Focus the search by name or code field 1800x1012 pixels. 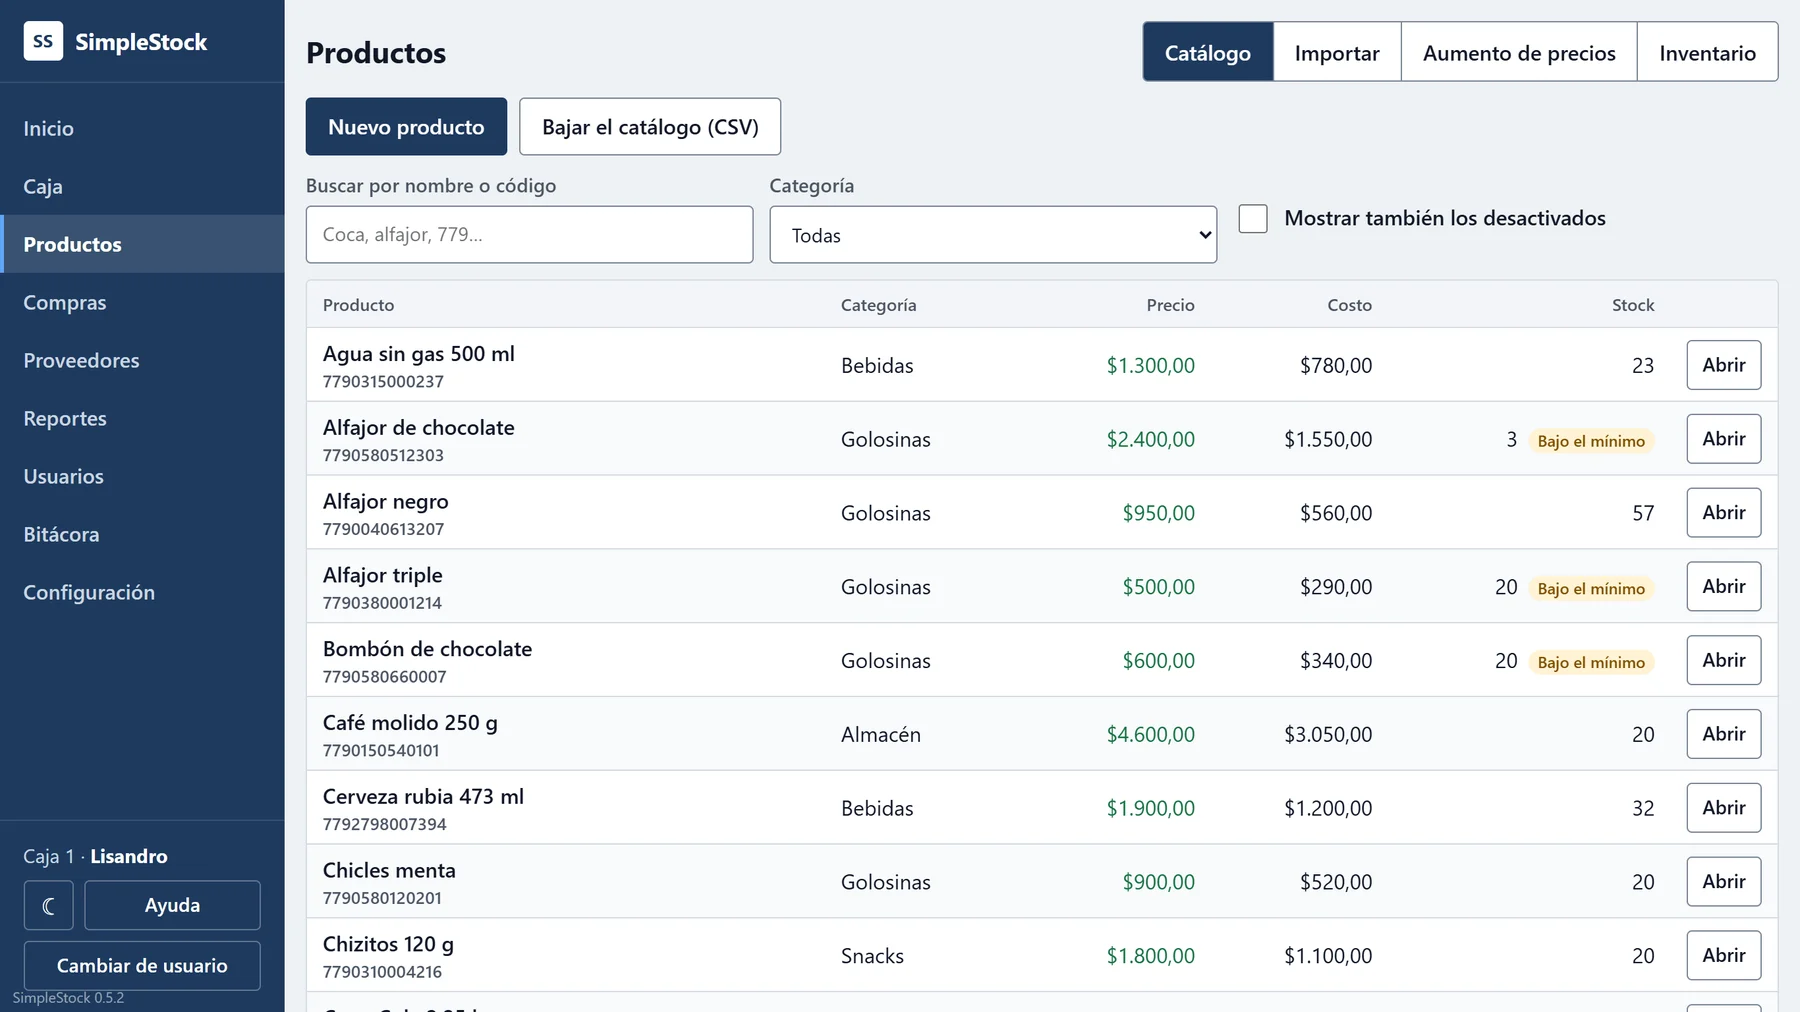pyautogui.click(x=529, y=235)
